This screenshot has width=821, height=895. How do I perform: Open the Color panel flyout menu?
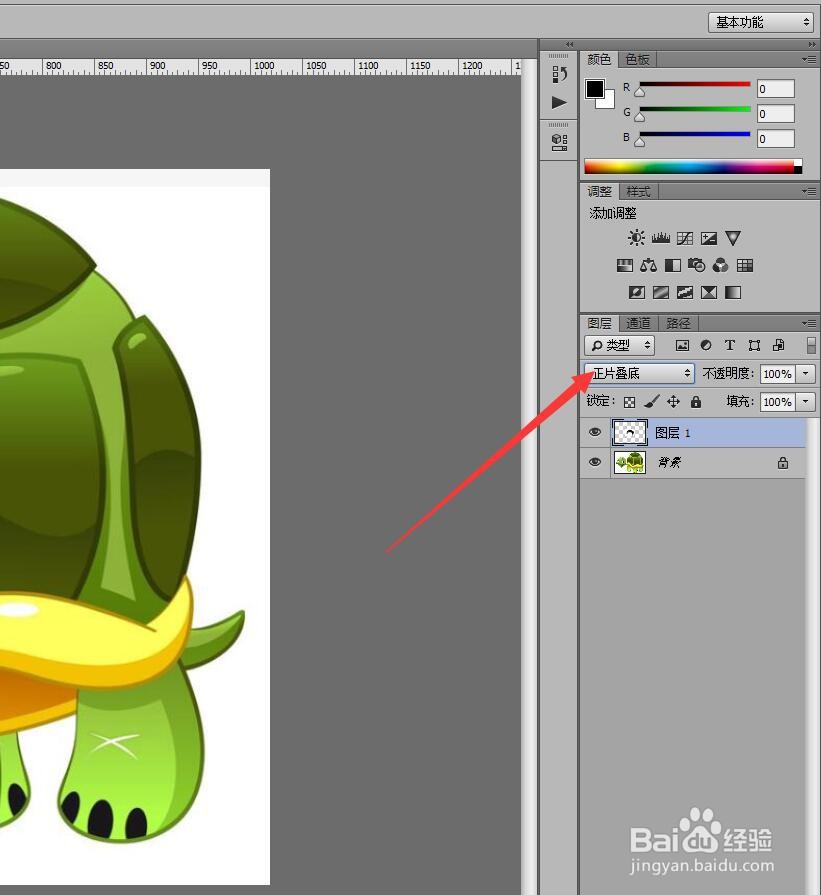[809, 59]
